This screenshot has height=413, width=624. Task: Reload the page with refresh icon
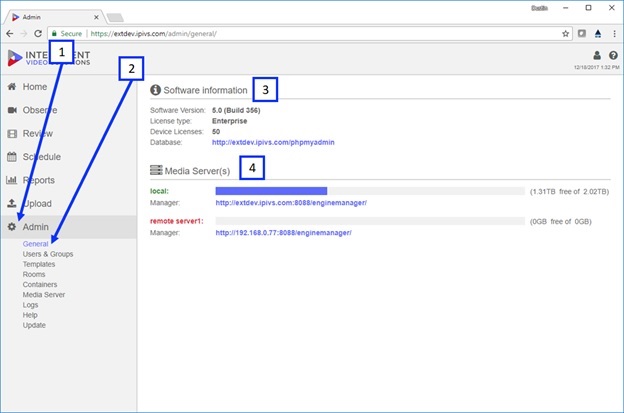pos(38,34)
